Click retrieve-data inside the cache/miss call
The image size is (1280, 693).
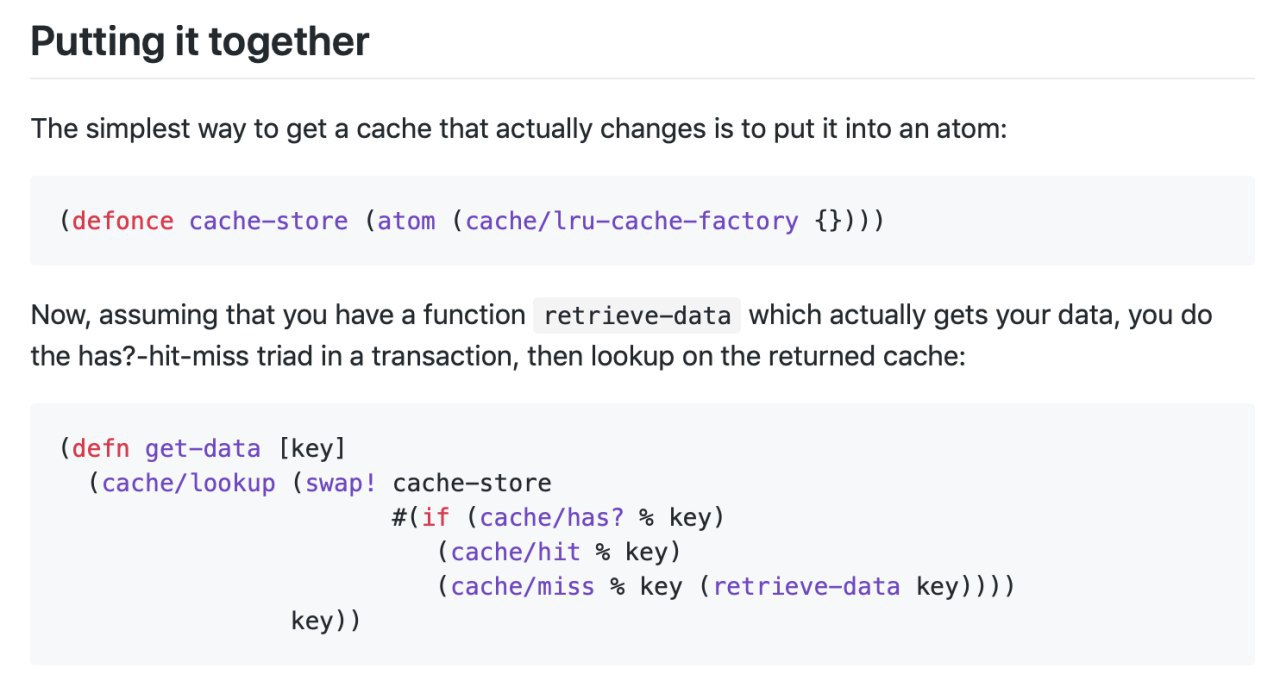(x=807, y=586)
